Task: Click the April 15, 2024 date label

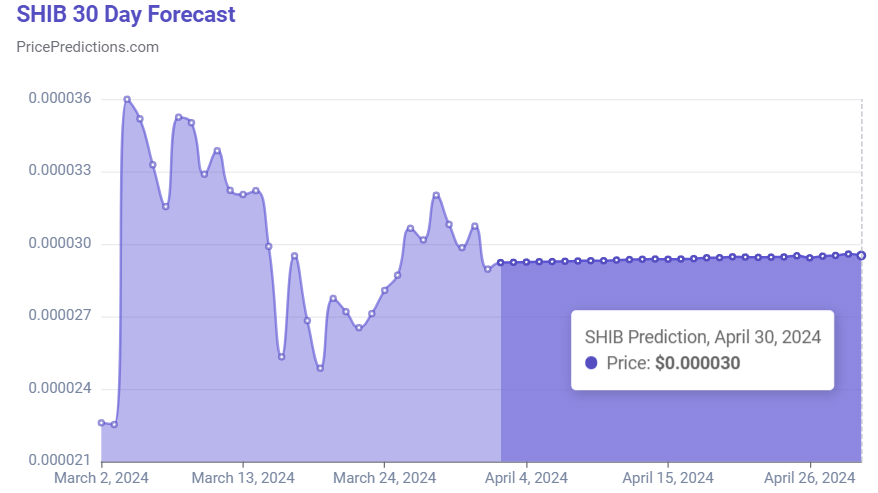Action: coord(668,478)
